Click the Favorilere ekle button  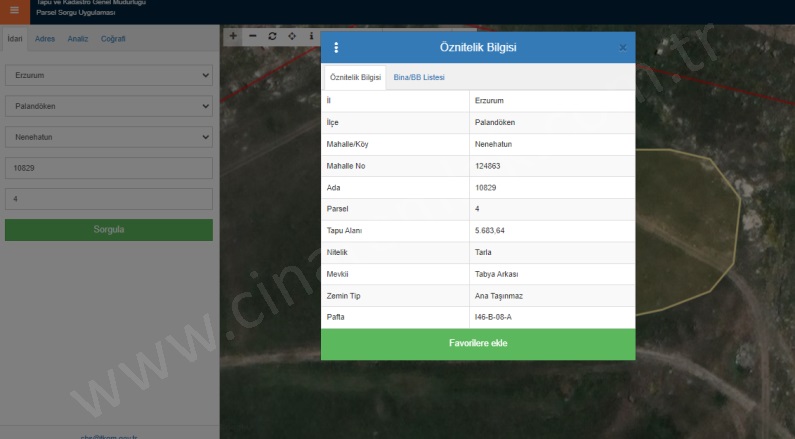[x=478, y=344]
